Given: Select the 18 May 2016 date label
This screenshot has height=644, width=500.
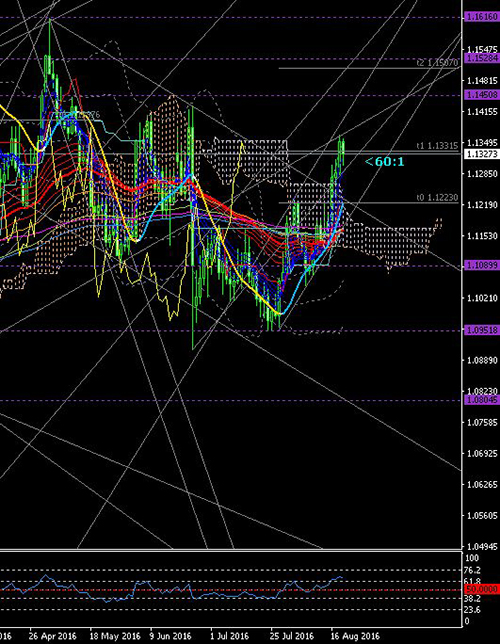Looking at the screenshot, I should point(115,636).
